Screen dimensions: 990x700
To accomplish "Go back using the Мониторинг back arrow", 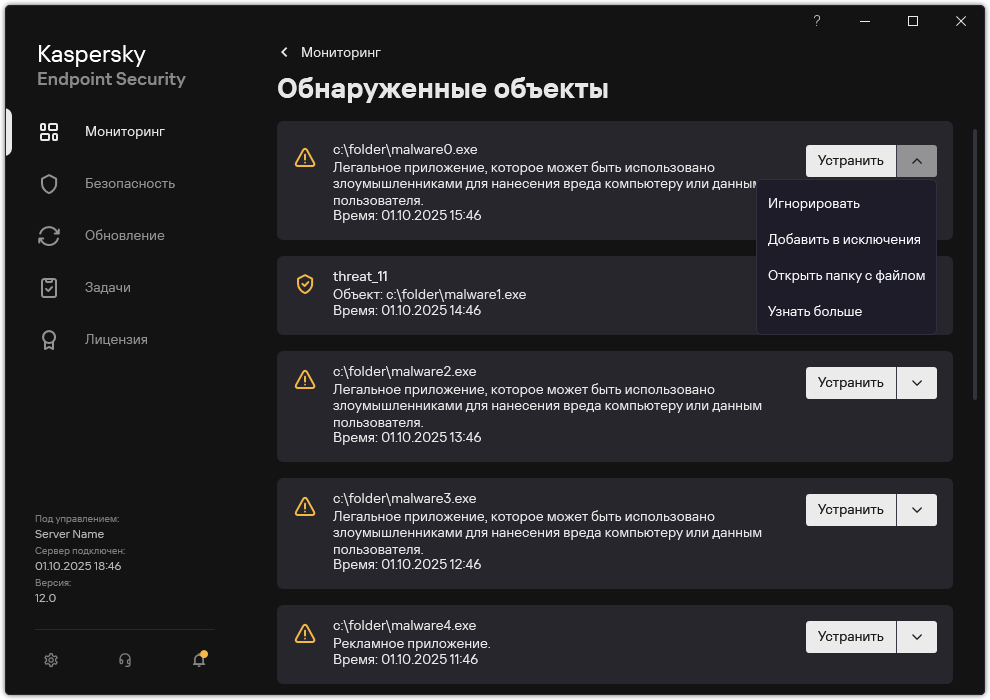I will click(x=283, y=52).
